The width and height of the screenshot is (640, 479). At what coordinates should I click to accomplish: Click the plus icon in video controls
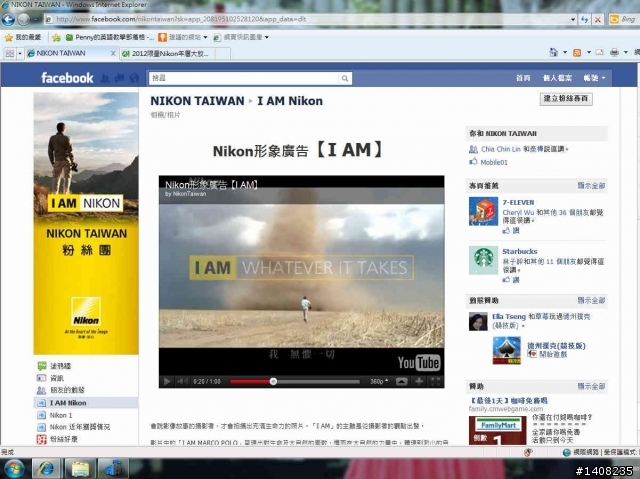coord(419,381)
